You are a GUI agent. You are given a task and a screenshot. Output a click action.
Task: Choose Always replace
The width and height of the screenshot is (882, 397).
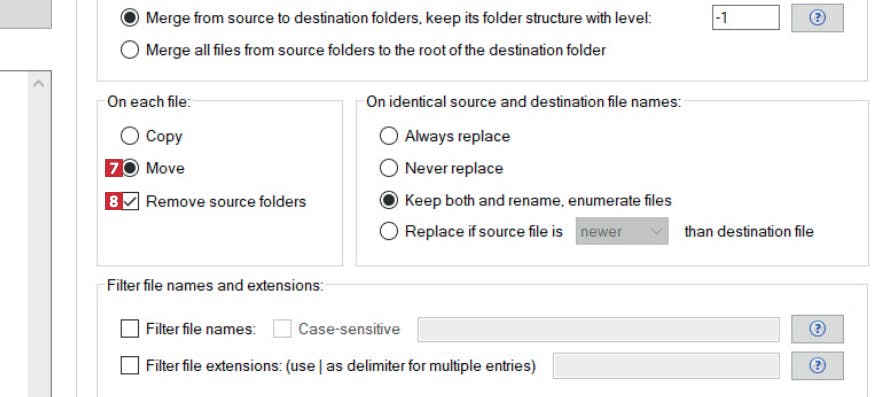coord(388,136)
